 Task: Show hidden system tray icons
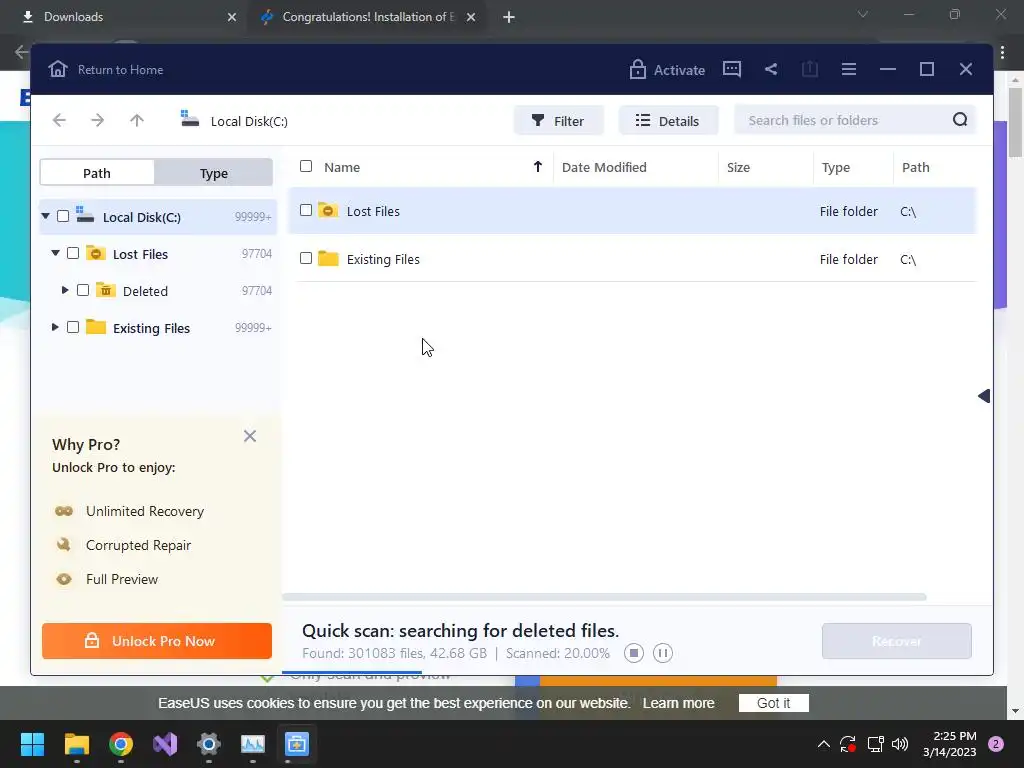point(824,744)
